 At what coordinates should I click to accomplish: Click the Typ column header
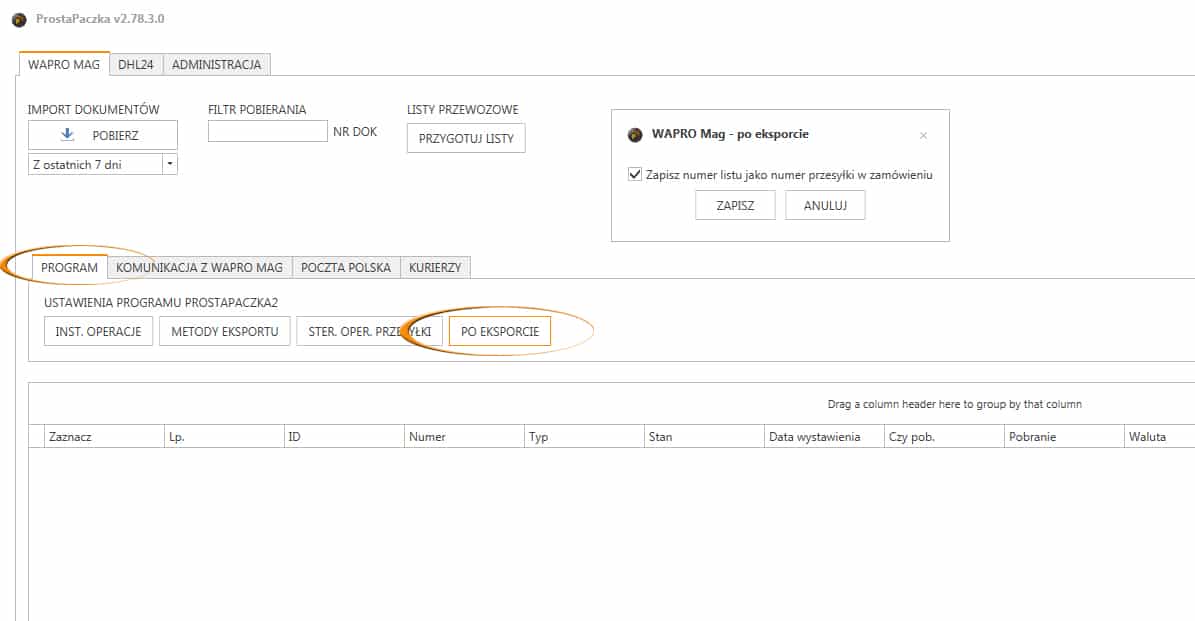click(584, 437)
